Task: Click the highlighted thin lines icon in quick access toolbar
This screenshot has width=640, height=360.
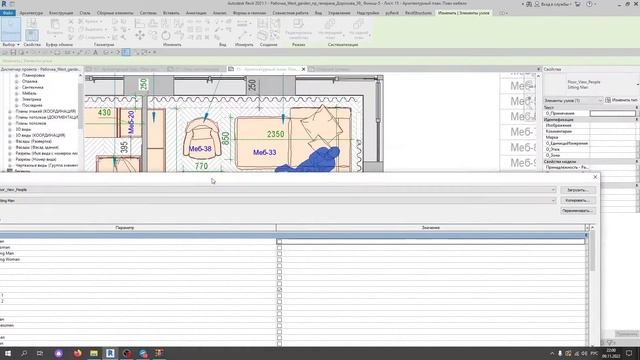Action: pos(126,52)
